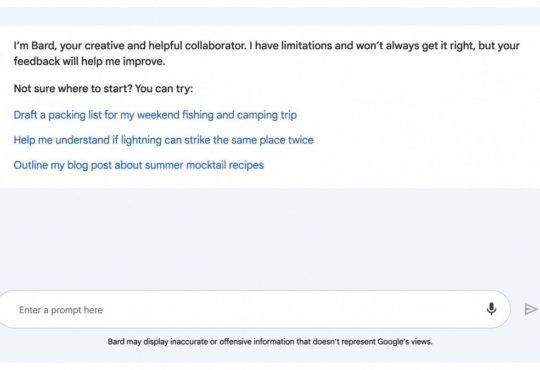Open the lightning strike twice suggestion
540x370 pixels.
(x=164, y=140)
